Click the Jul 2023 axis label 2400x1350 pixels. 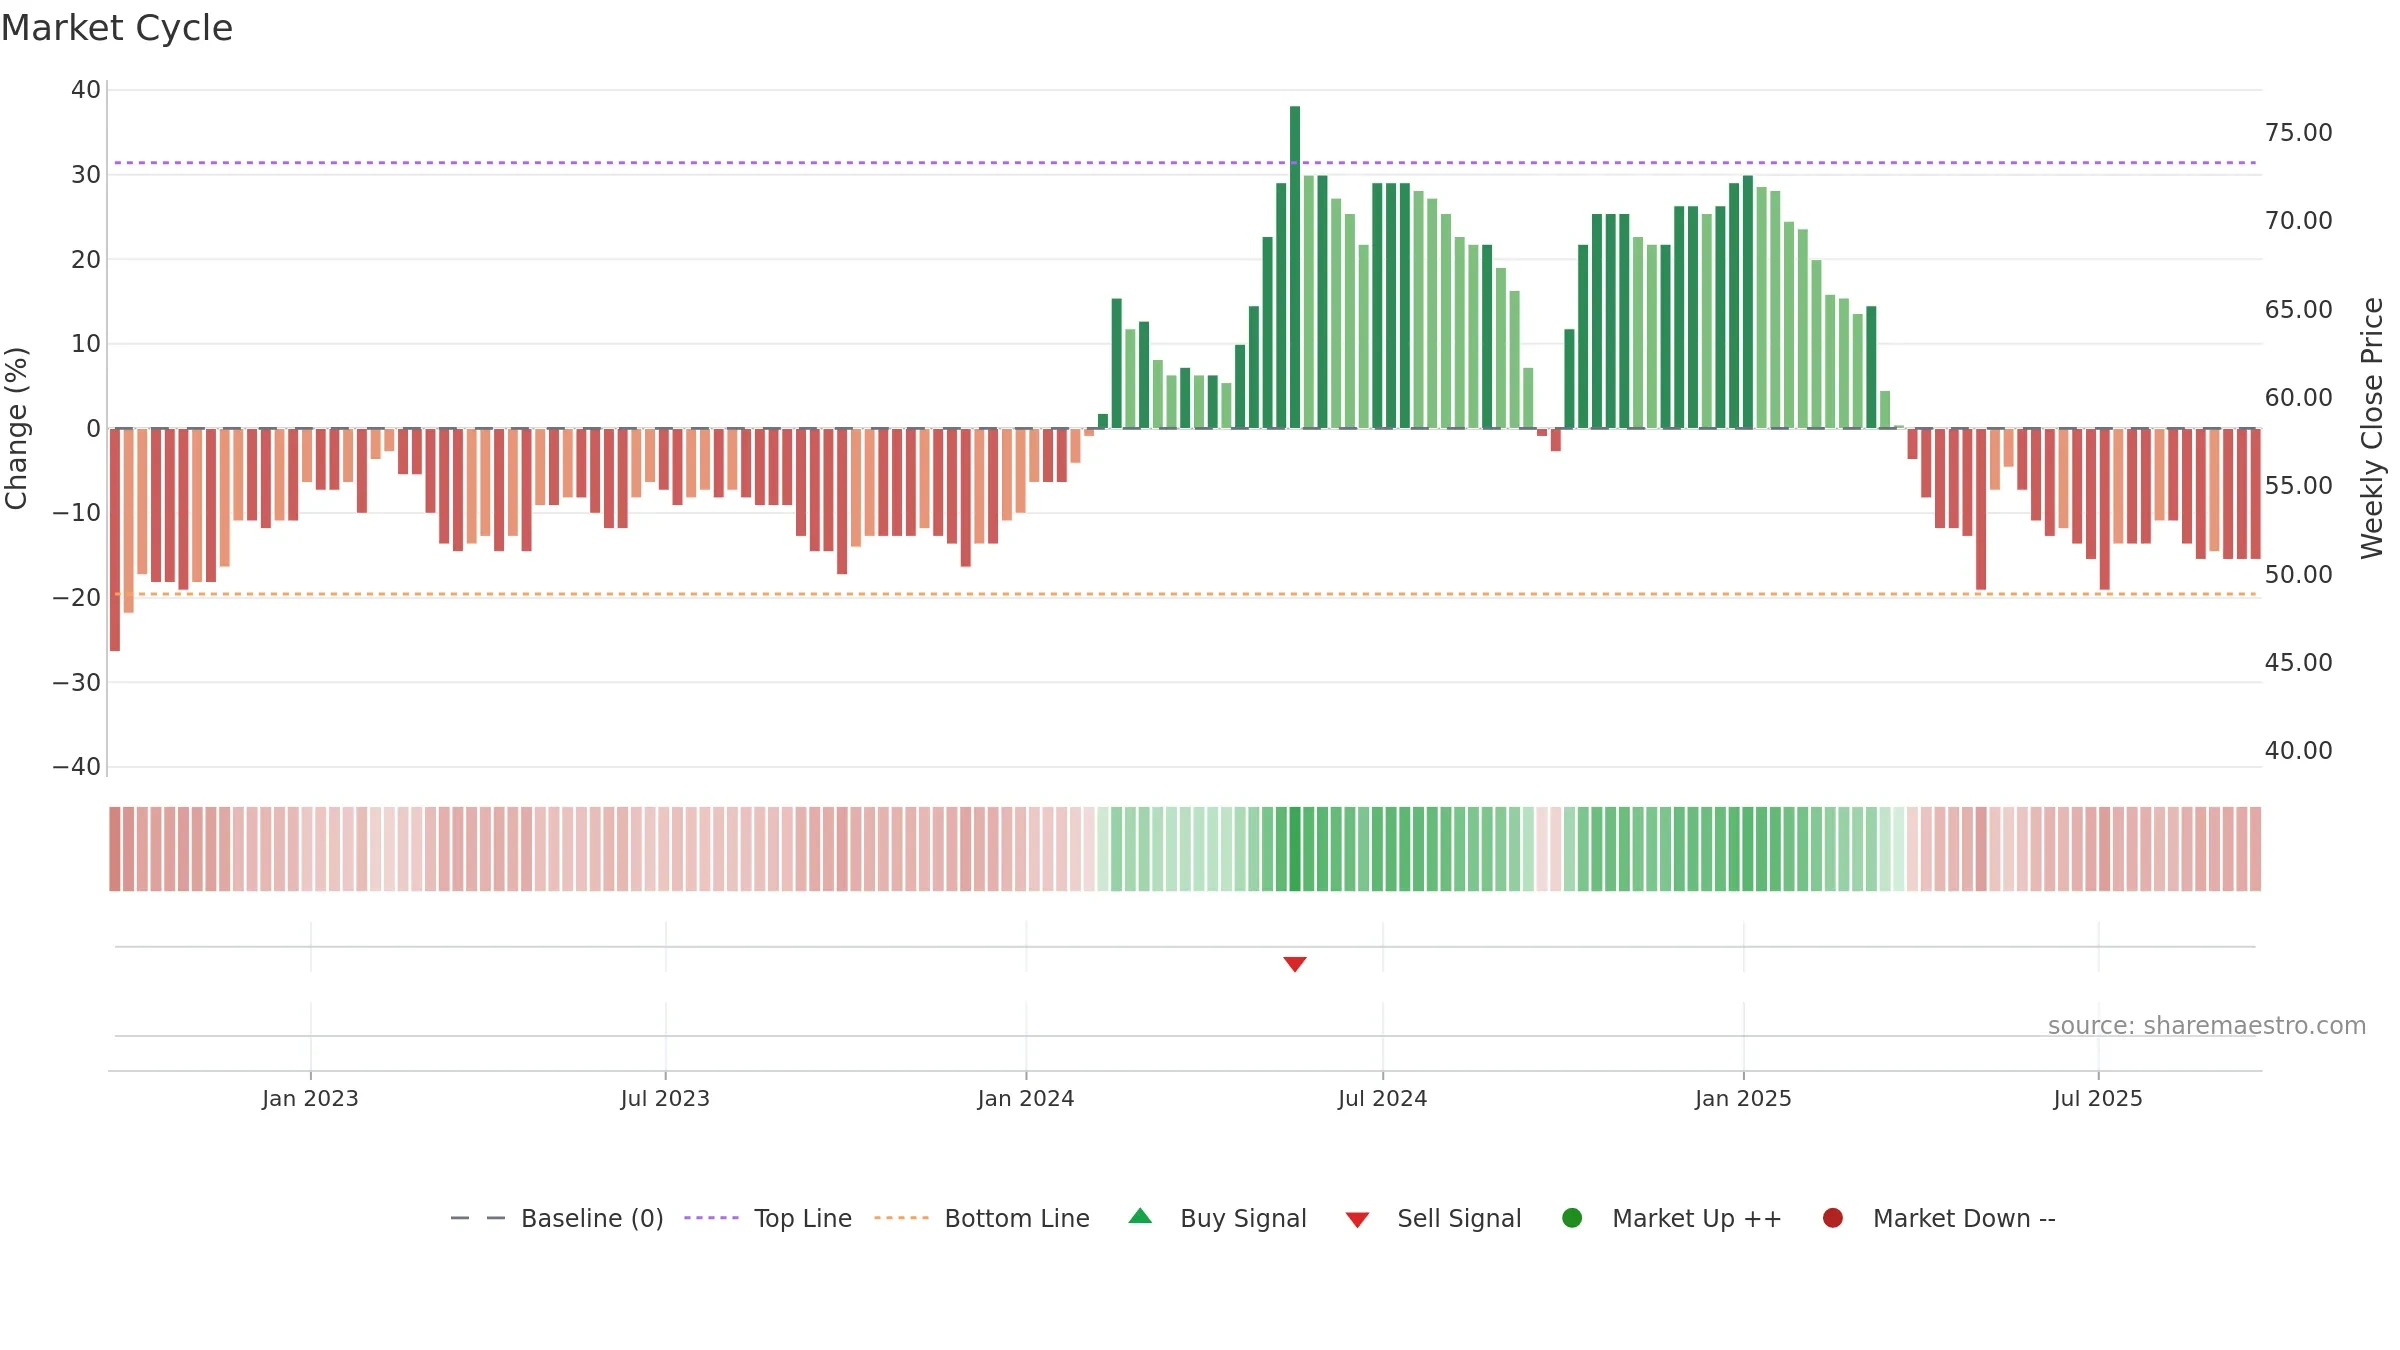point(665,1098)
